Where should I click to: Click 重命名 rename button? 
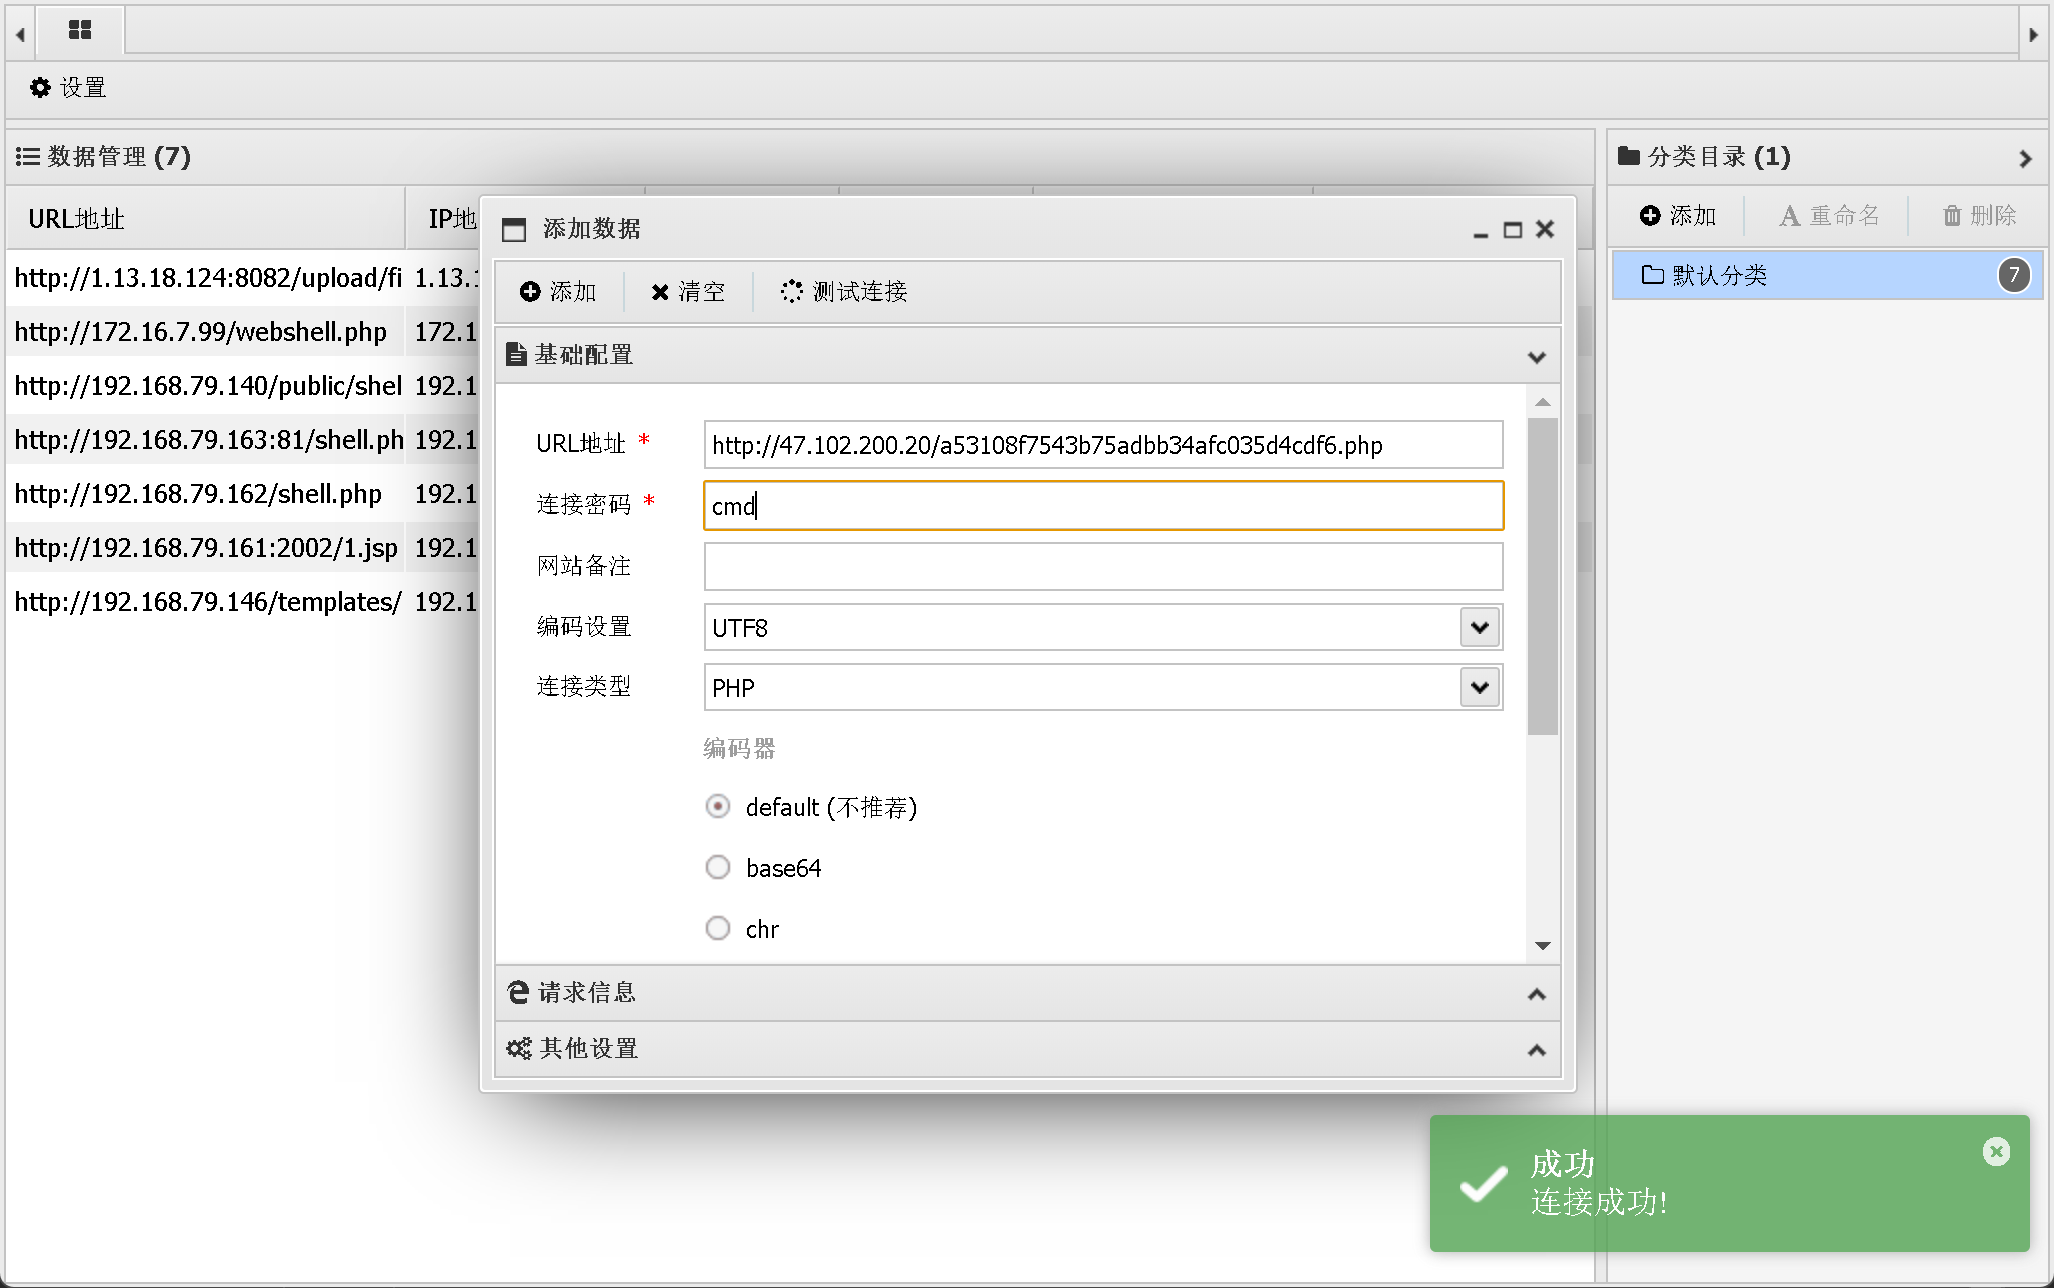pyautogui.click(x=1829, y=216)
